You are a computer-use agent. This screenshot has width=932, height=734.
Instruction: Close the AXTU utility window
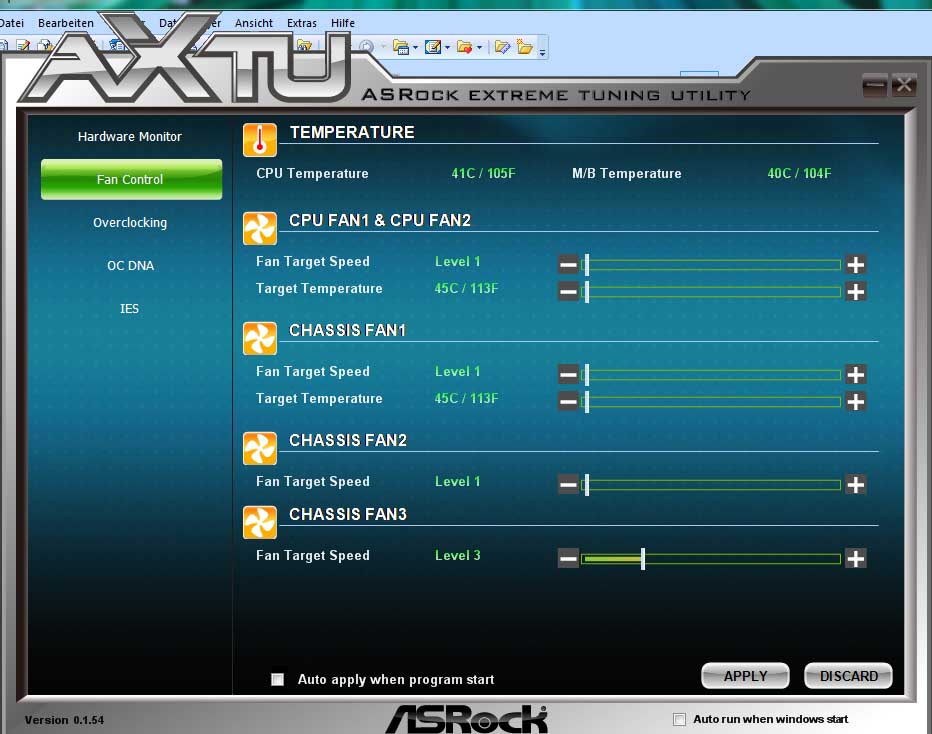[x=903, y=86]
